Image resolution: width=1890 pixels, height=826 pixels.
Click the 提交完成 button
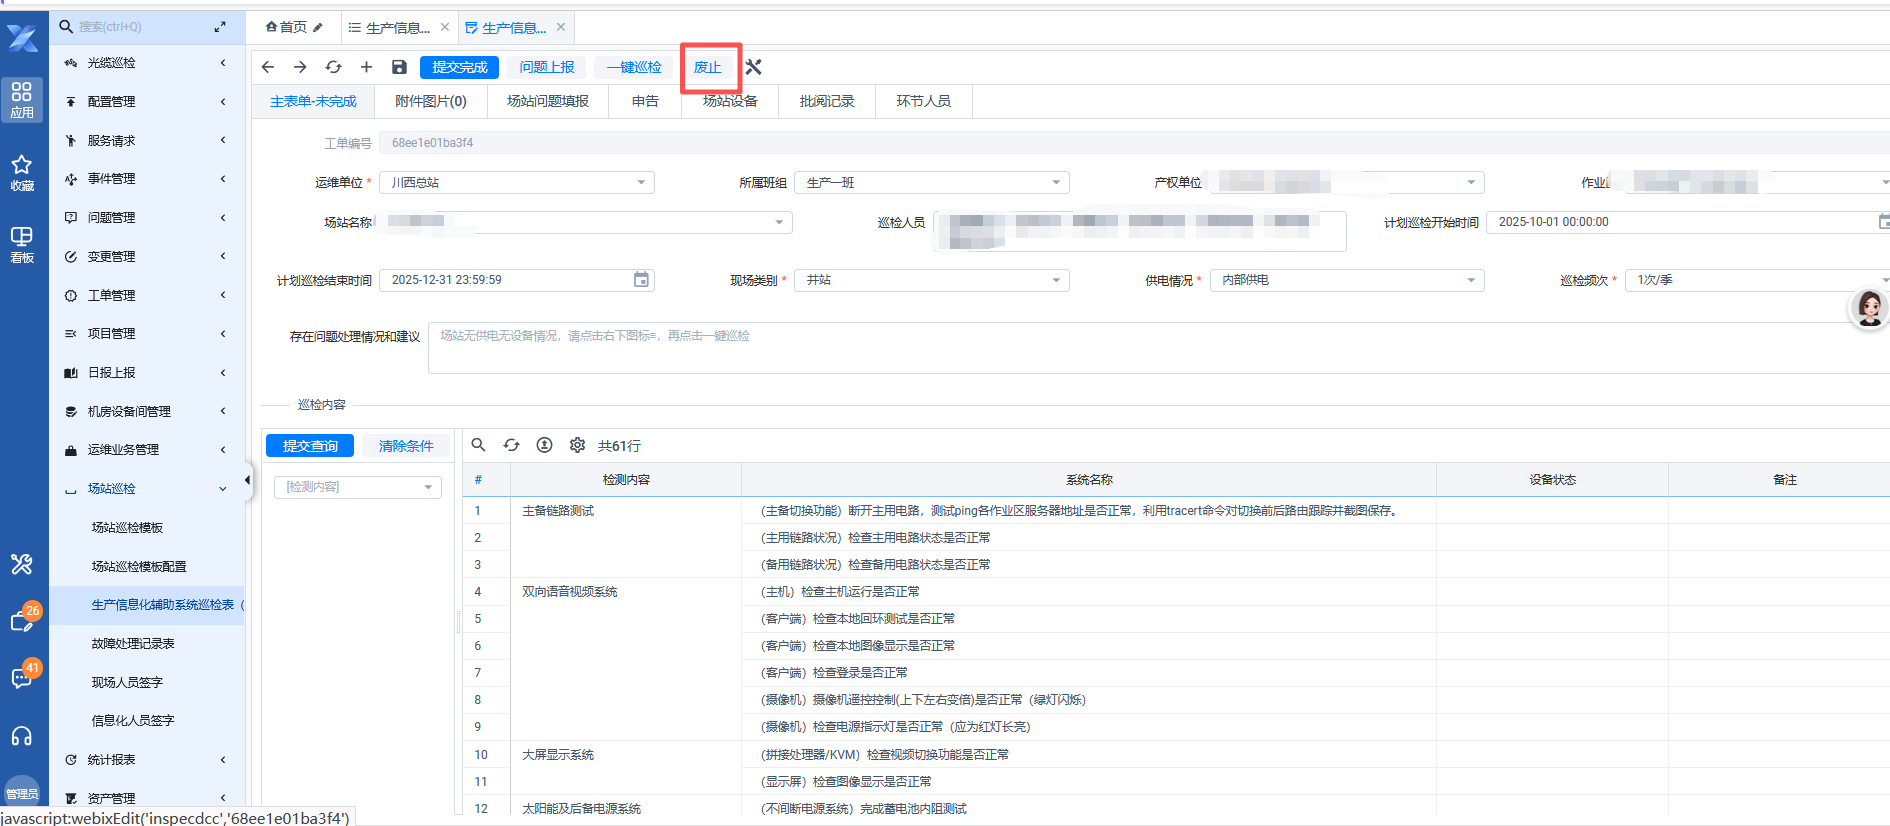(x=459, y=67)
